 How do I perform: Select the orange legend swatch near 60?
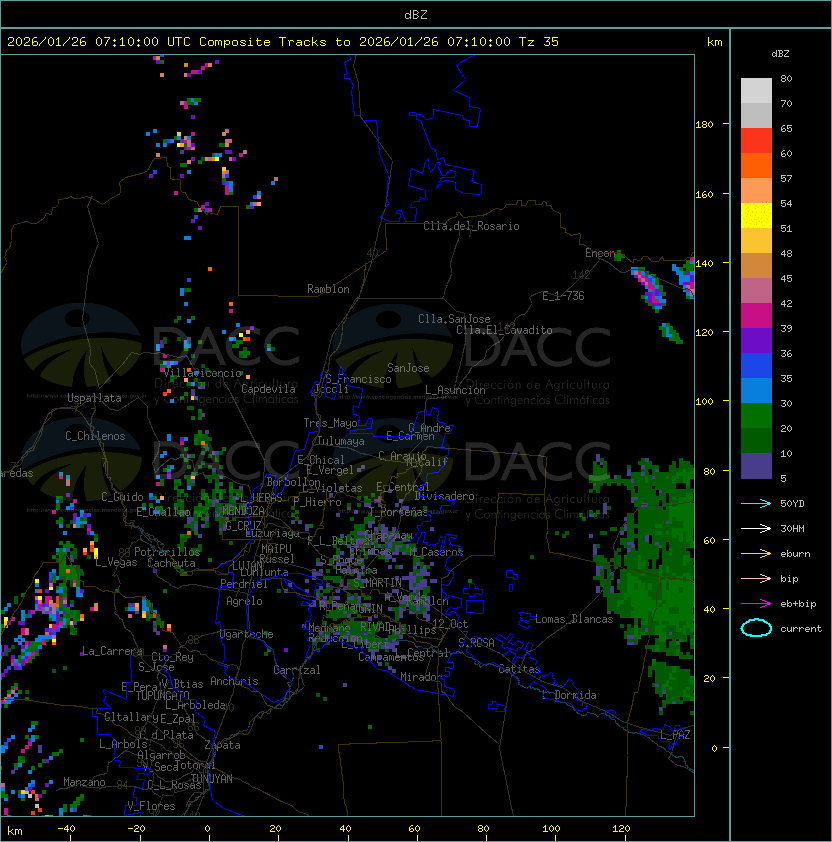[x=756, y=166]
